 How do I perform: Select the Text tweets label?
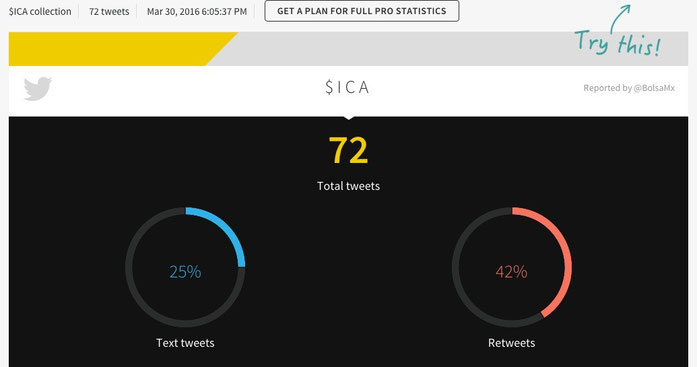point(185,343)
